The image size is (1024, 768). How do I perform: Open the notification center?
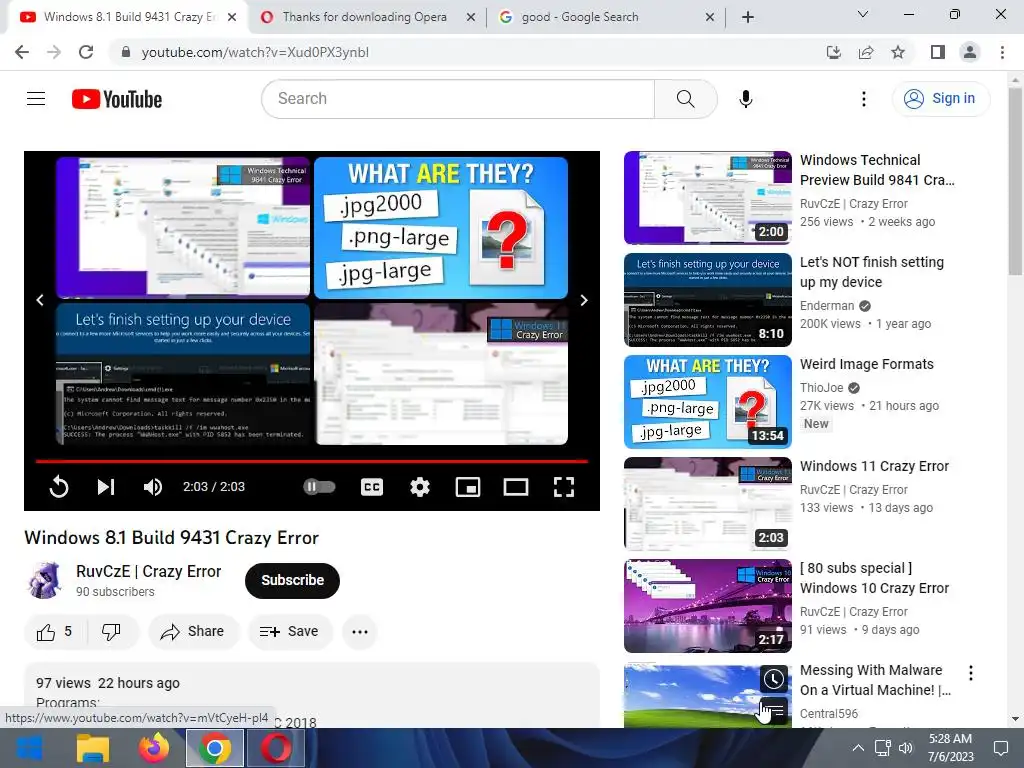point(1000,748)
